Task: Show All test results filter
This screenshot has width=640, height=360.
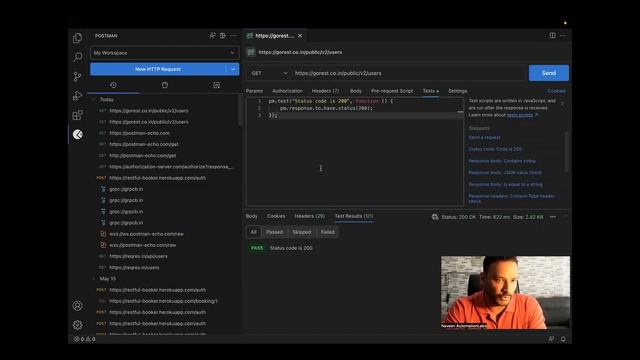Action: pyautogui.click(x=253, y=232)
